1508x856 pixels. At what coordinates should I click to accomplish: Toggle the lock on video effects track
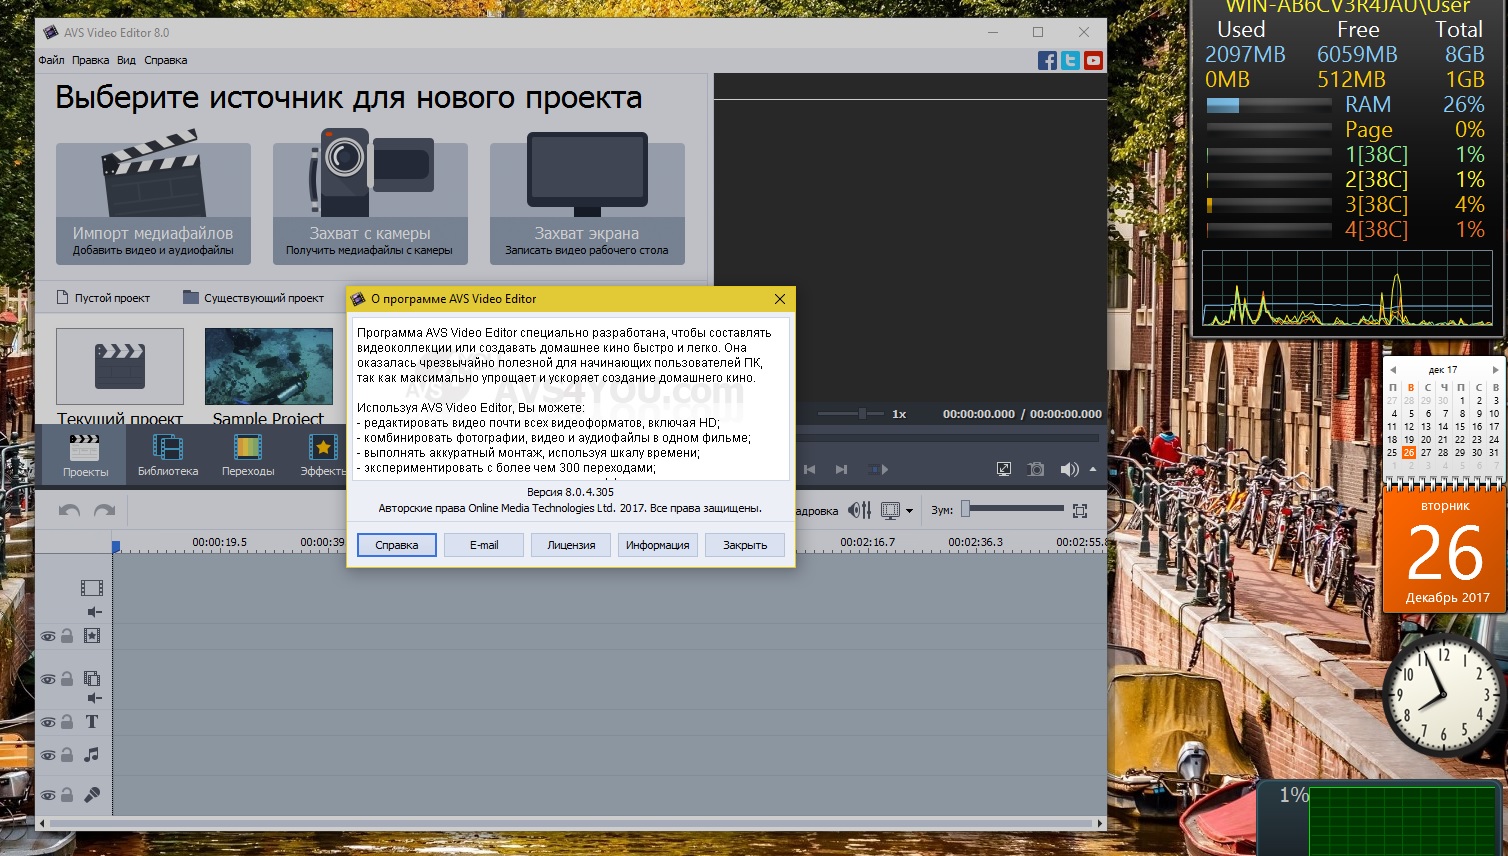tap(67, 635)
